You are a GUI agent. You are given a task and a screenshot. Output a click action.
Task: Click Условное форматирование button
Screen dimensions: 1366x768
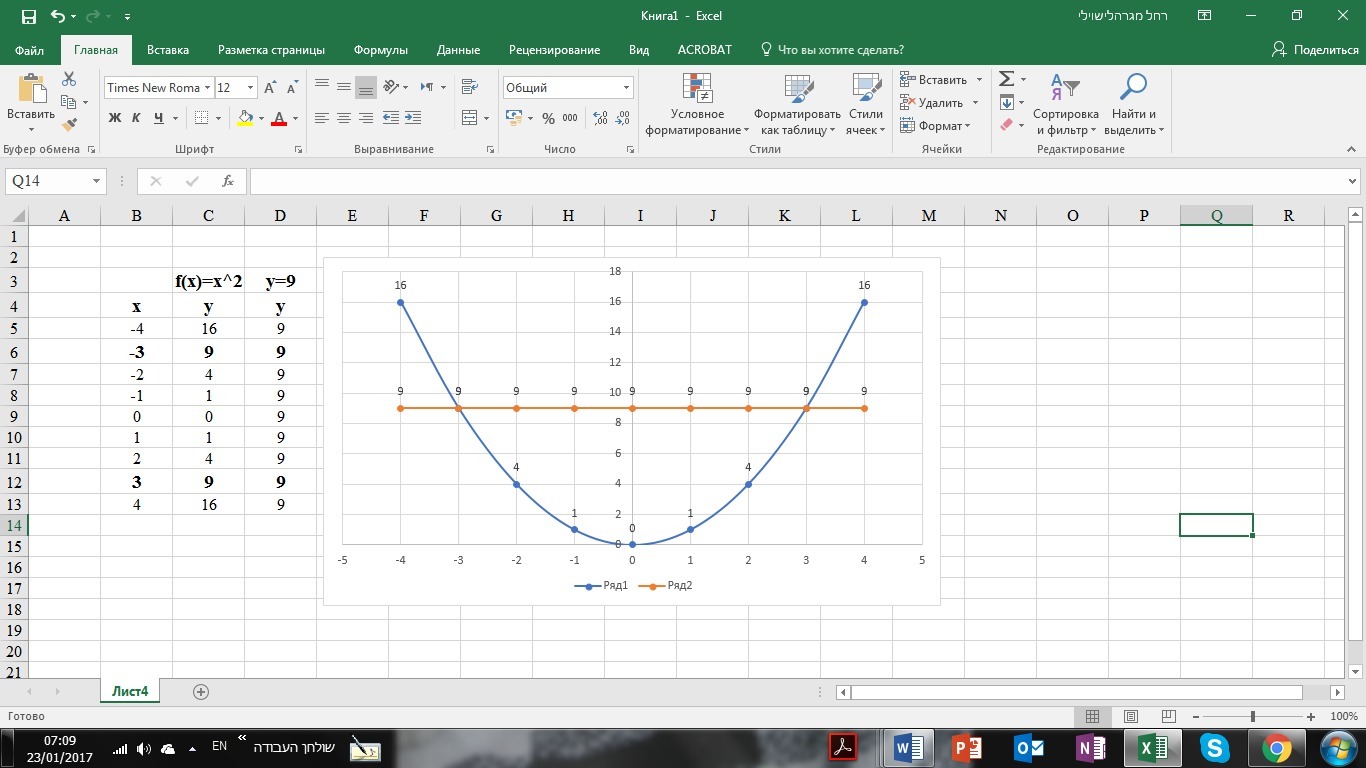click(x=697, y=104)
